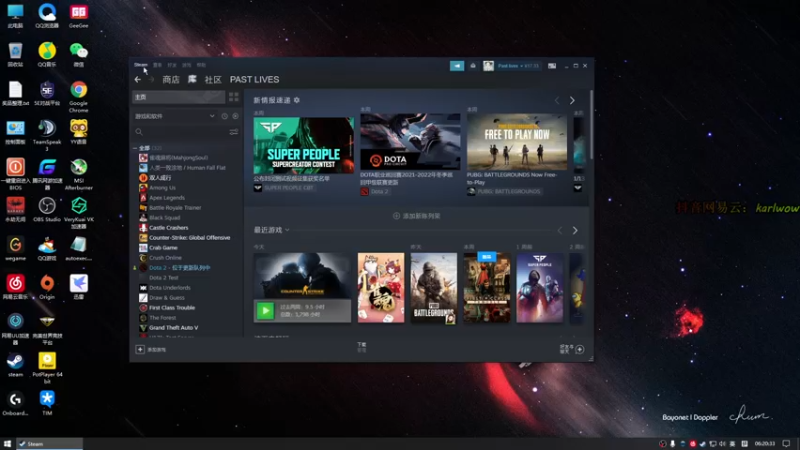Click the account avatar in title bar
Screen dimensions: 800x450
(488, 66)
